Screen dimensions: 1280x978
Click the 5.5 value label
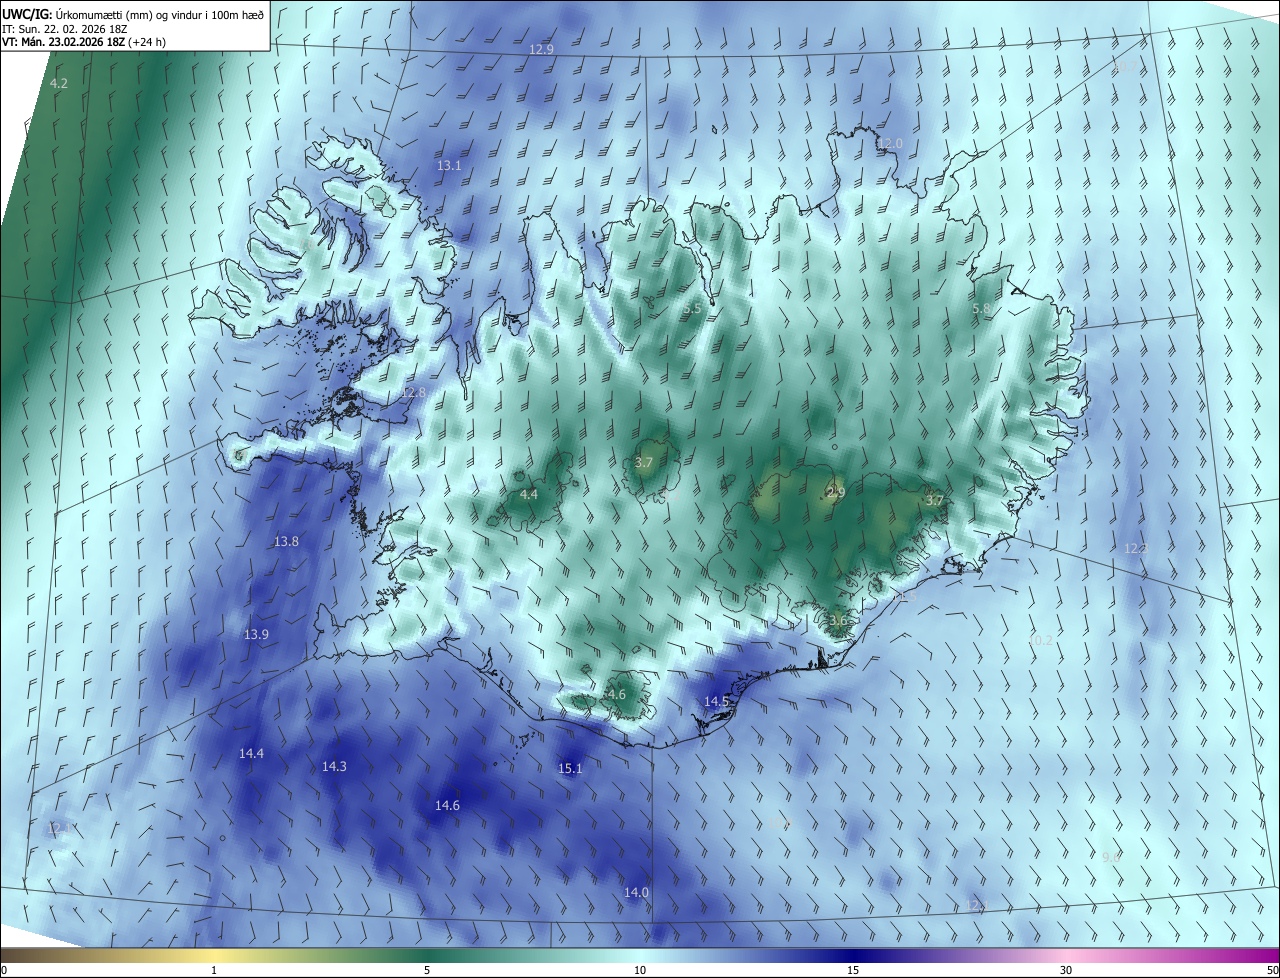coord(692,309)
